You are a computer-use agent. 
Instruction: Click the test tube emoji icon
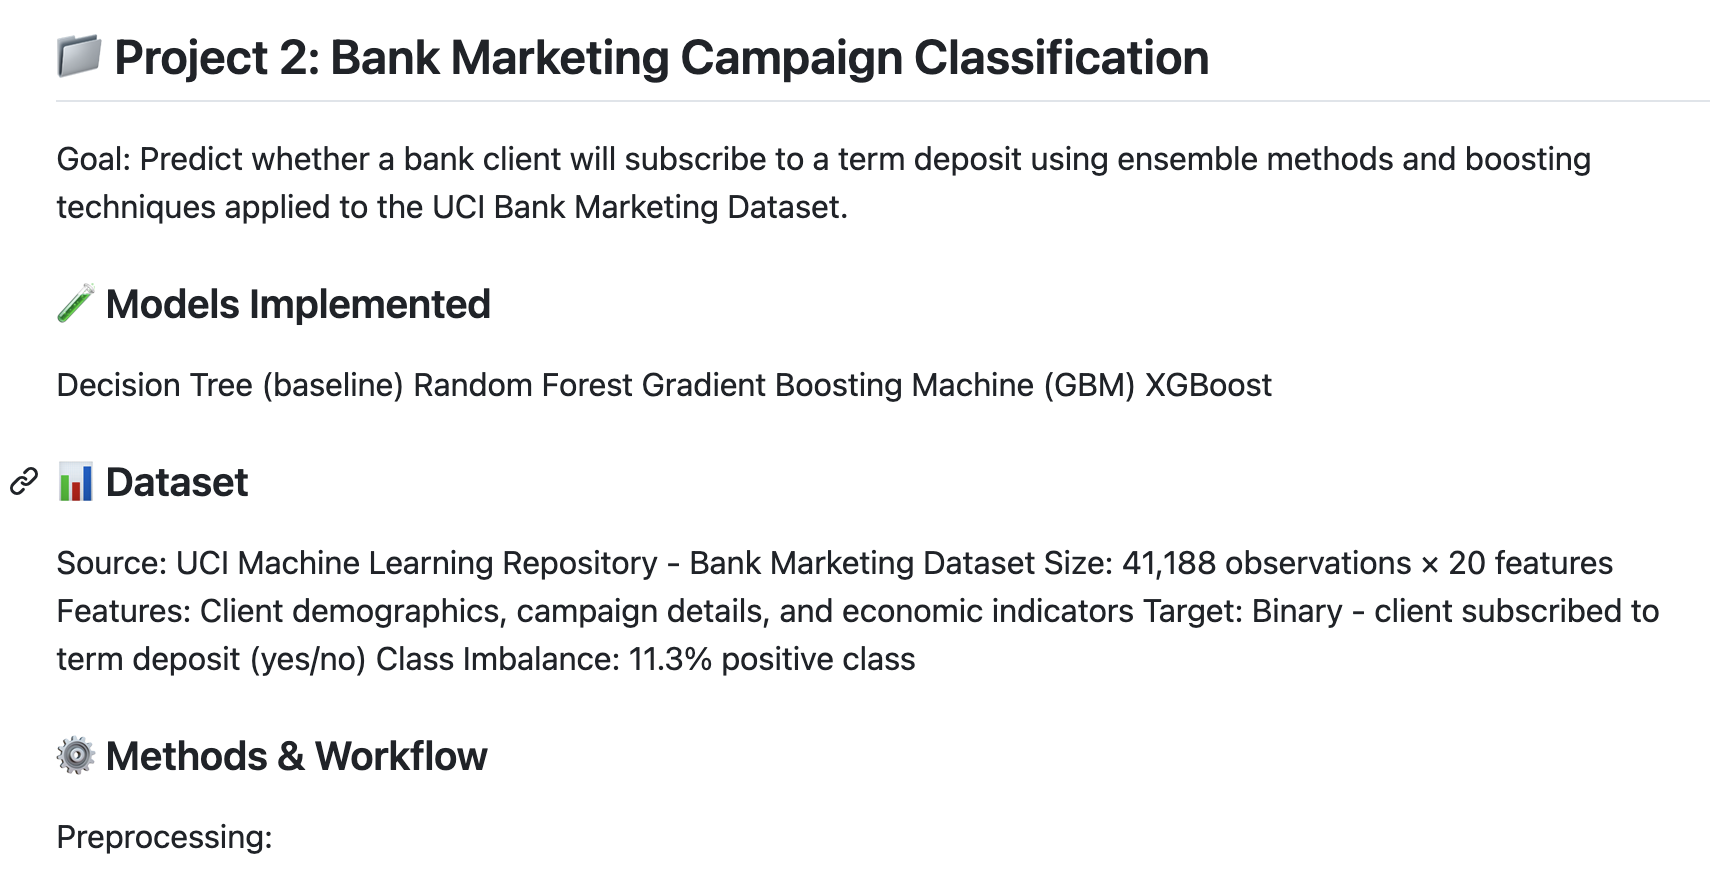[76, 304]
